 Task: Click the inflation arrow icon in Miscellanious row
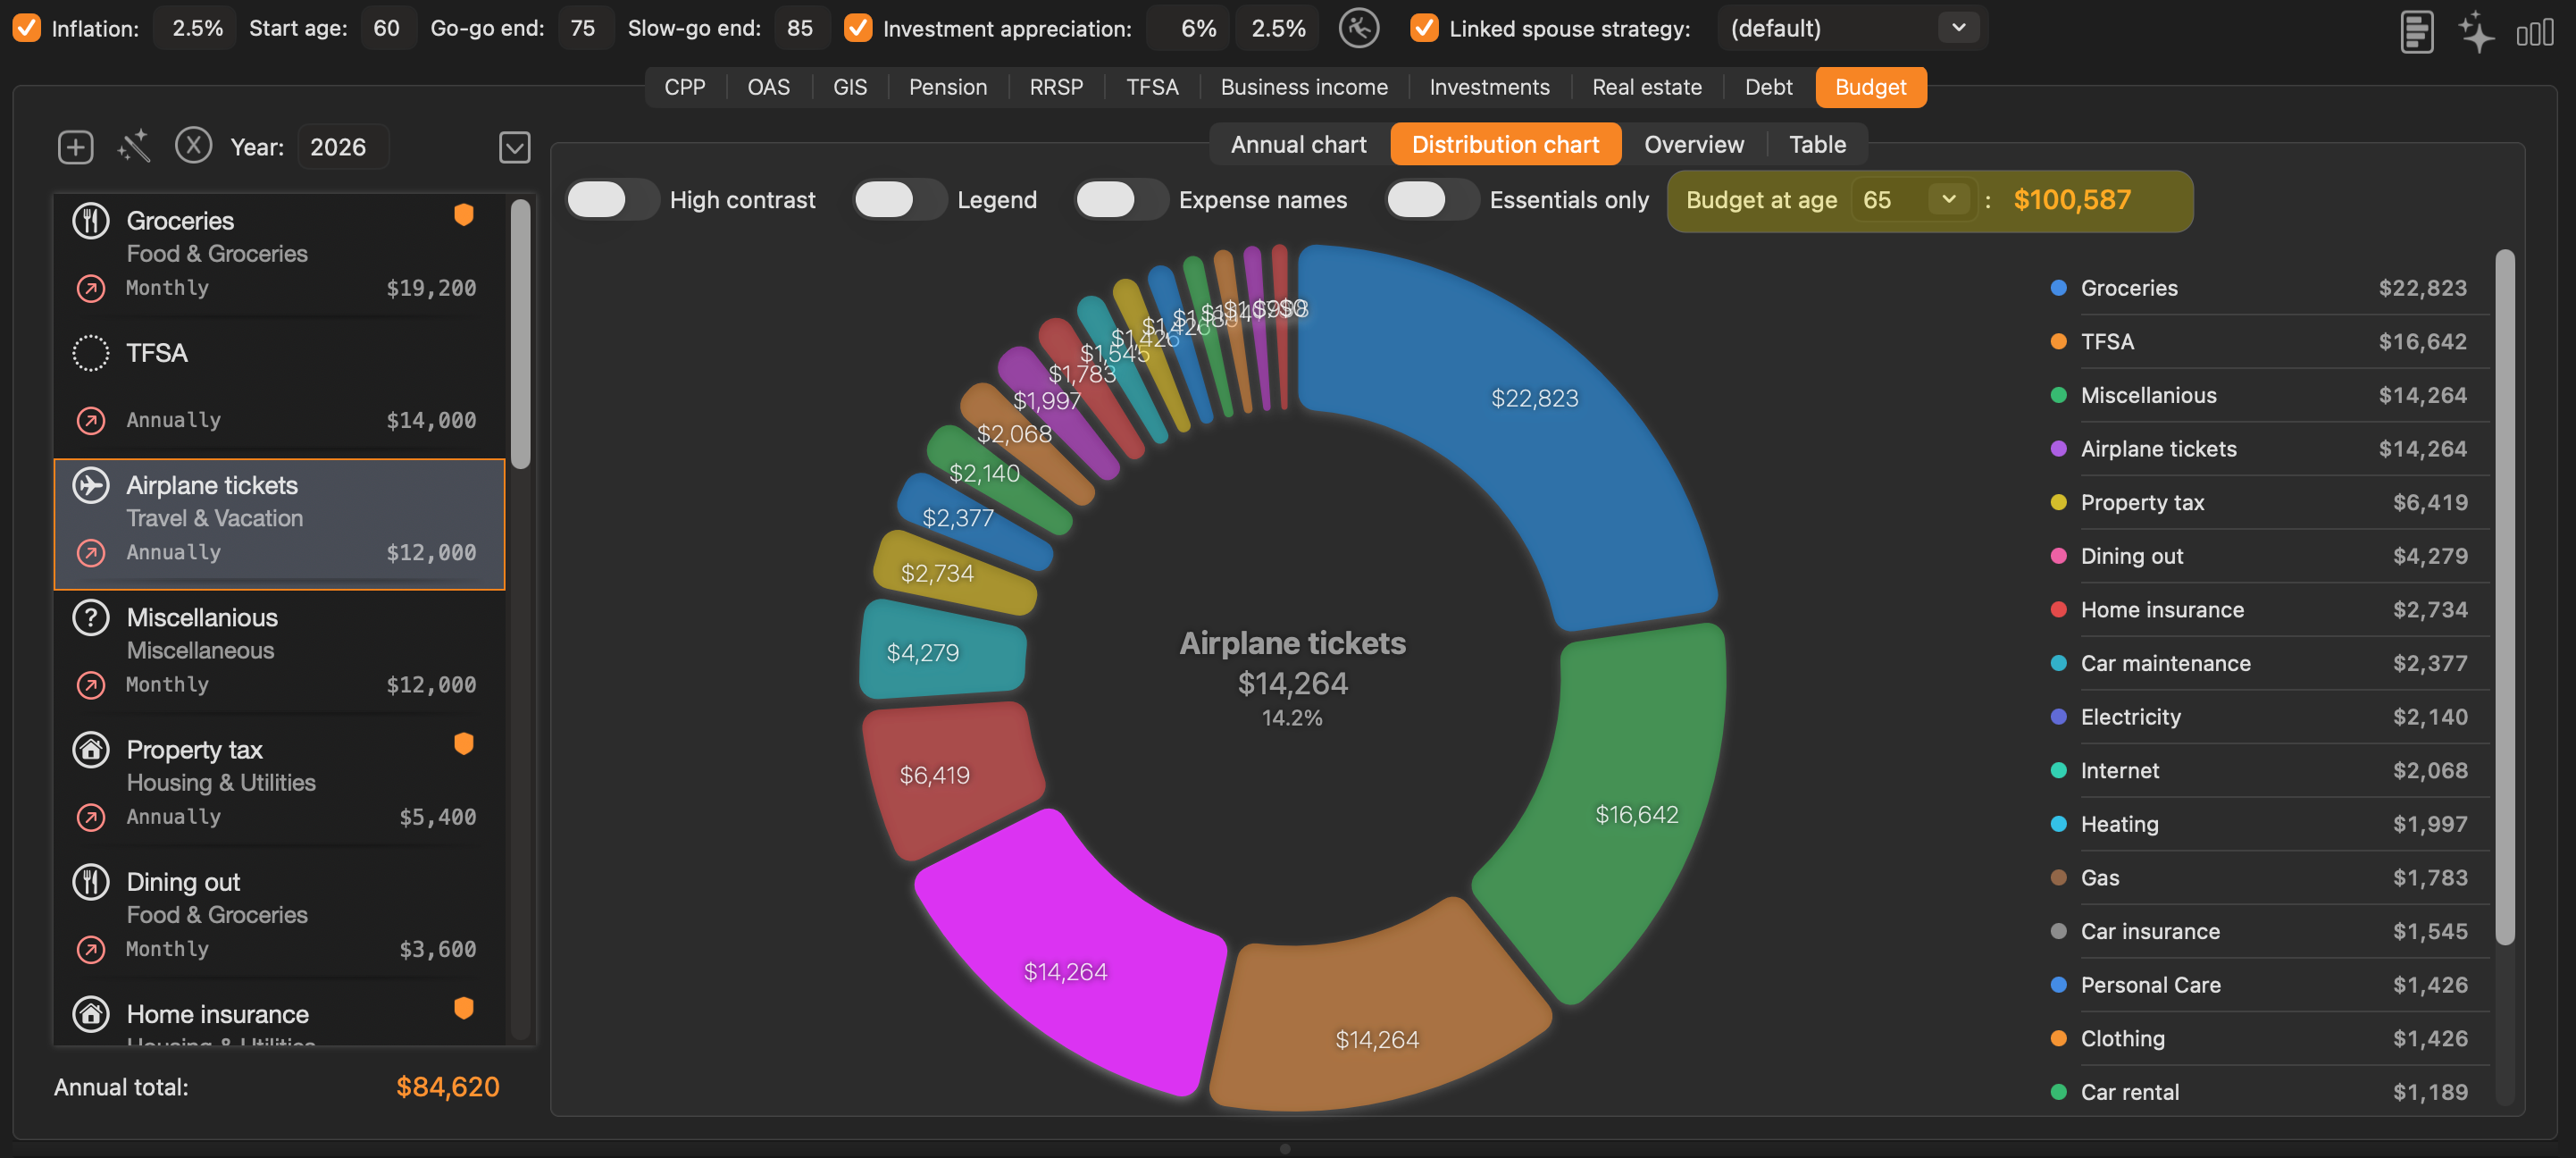(91, 684)
